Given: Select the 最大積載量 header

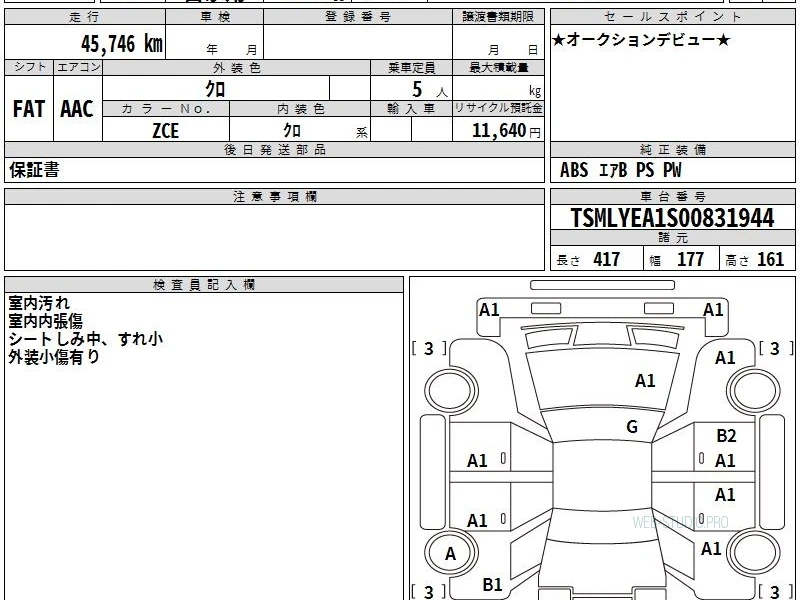Looking at the screenshot, I should coord(498,67).
